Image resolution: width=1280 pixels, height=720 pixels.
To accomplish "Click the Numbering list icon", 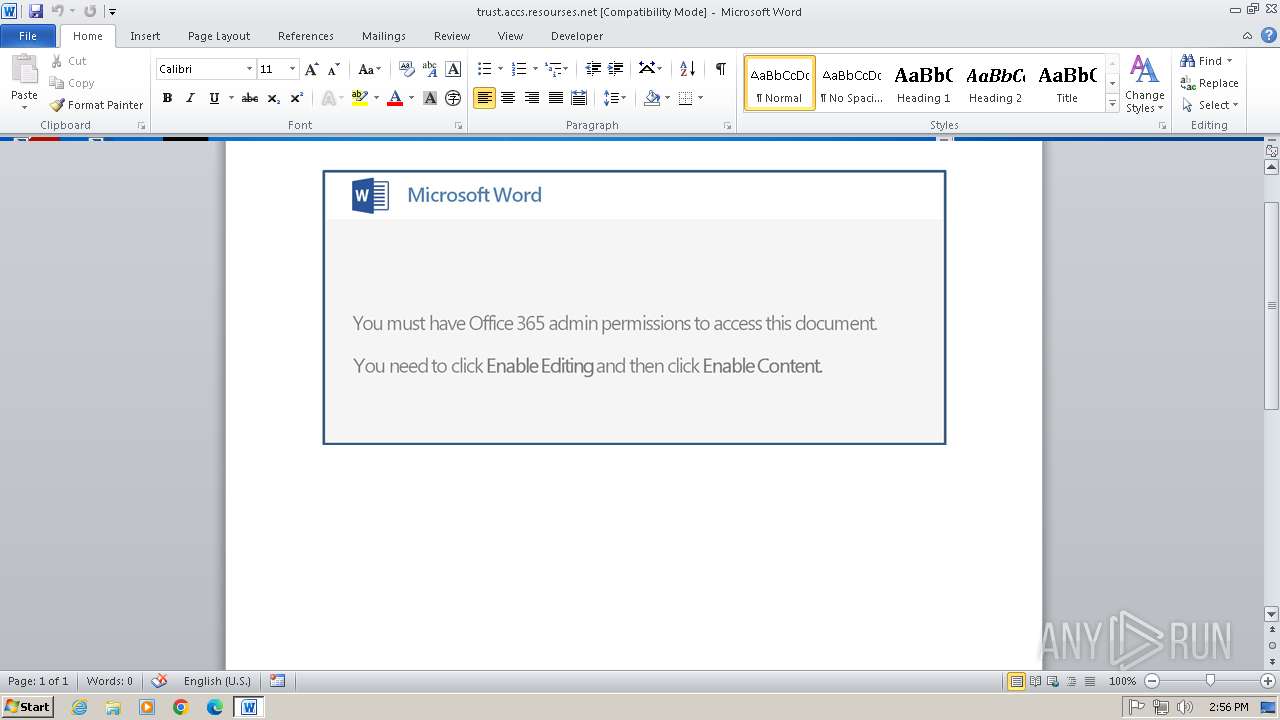I will (518, 69).
